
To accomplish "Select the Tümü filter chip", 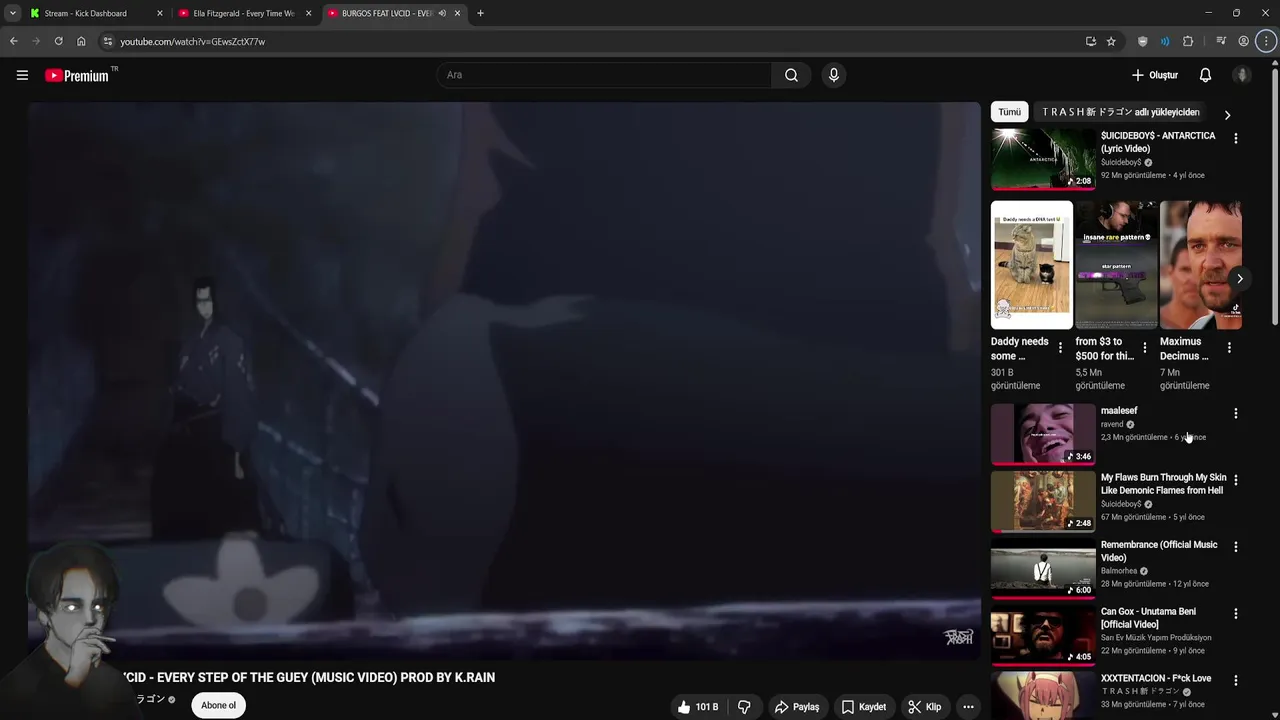I will coord(1009,112).
